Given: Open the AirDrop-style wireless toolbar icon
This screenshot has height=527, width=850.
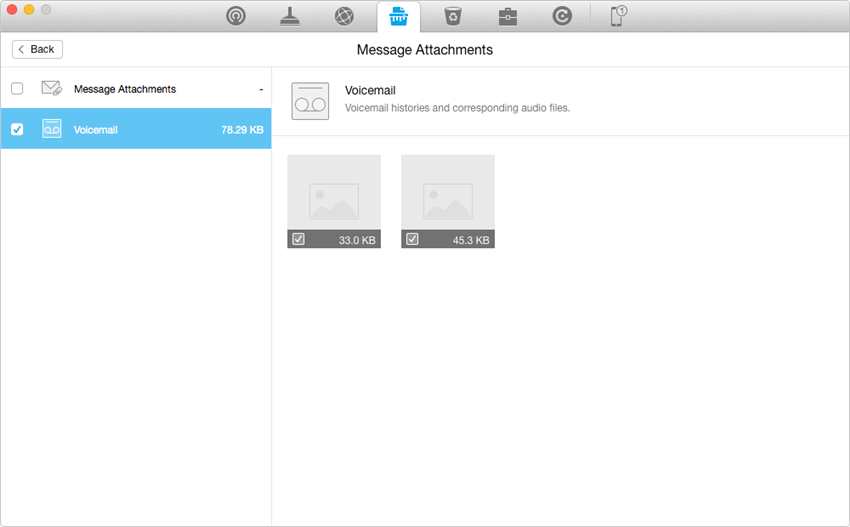Looking at the screenshot, I should click(x=236, y=16).
